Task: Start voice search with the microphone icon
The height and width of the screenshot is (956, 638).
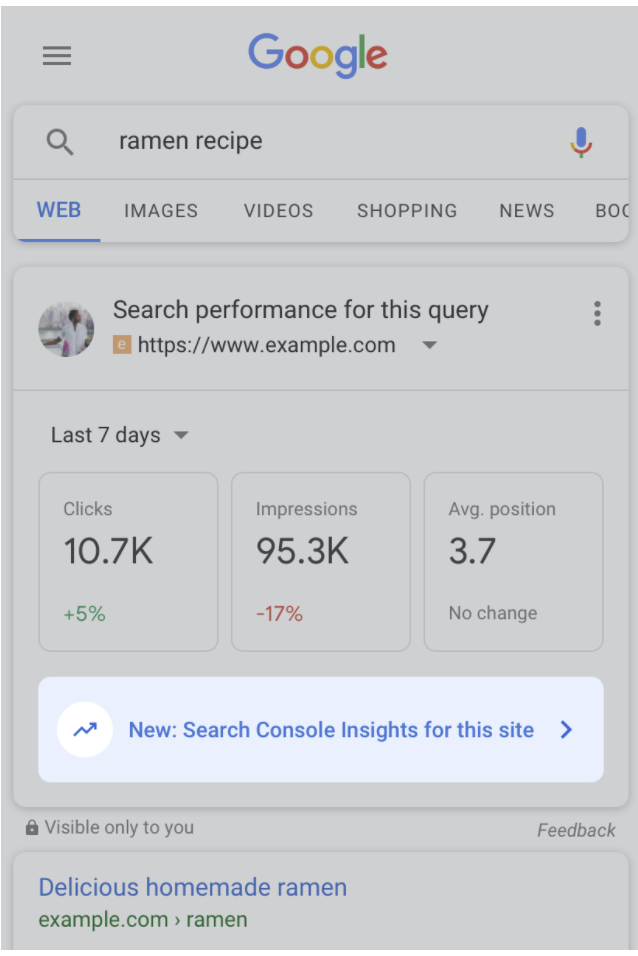Action: coord(580,141)
